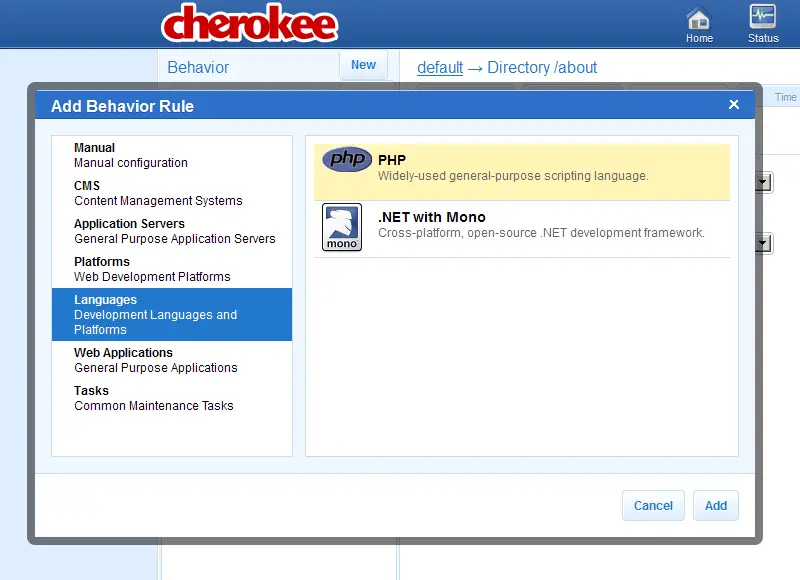Click the Behavior heading

pyautogui.click(x=198, y=67)
